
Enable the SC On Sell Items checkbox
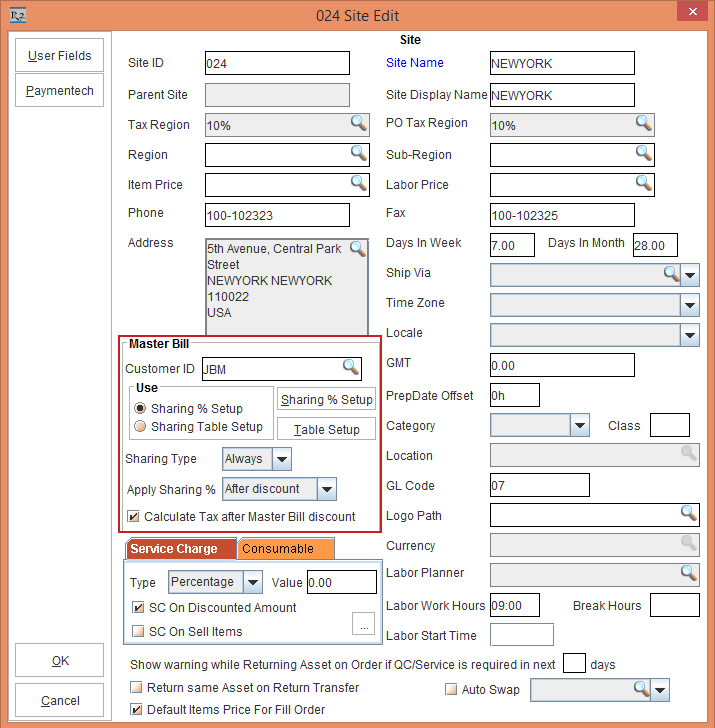click(139, 631)
